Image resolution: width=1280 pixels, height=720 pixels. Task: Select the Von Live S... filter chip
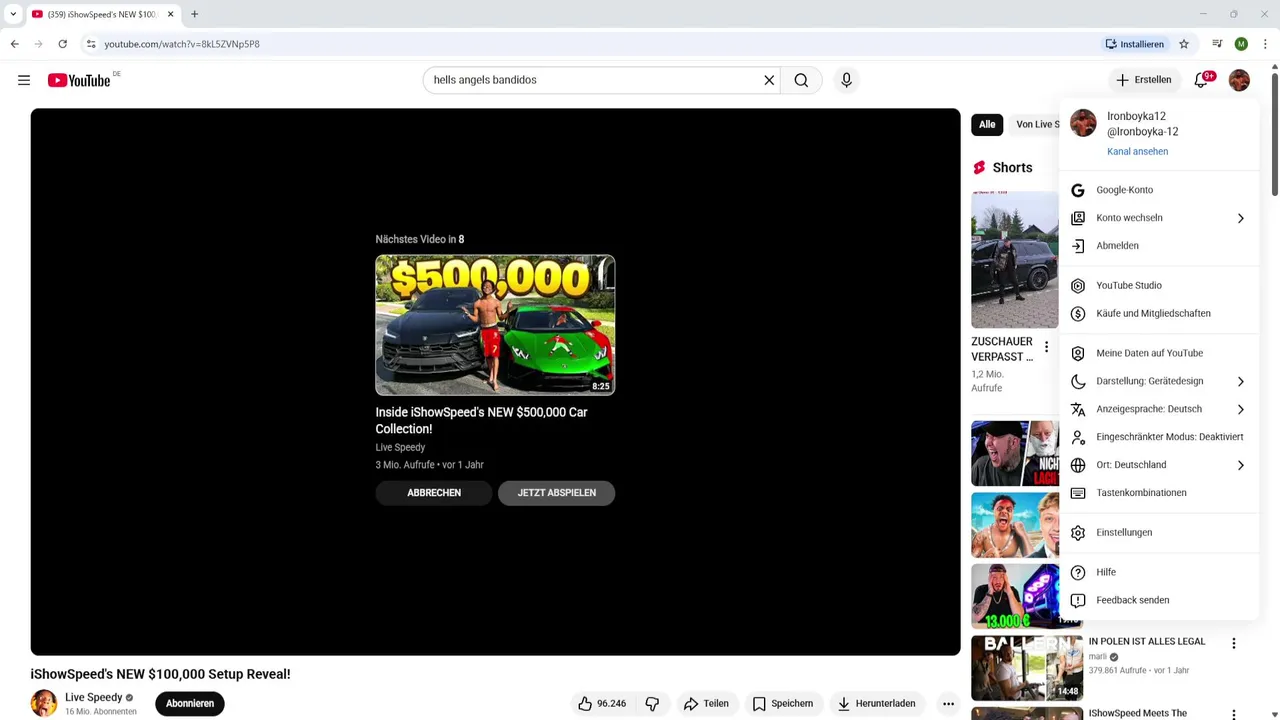click(x=1035, y=125)
